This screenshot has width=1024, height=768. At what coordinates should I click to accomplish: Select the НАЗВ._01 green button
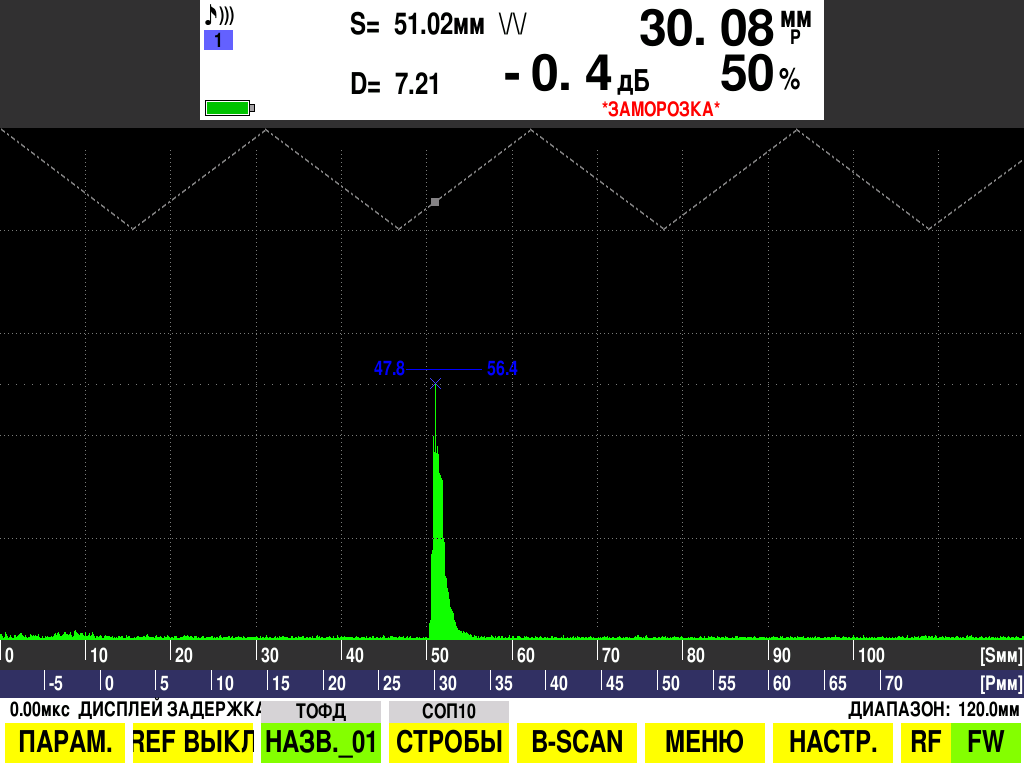(x=320, y=743)
